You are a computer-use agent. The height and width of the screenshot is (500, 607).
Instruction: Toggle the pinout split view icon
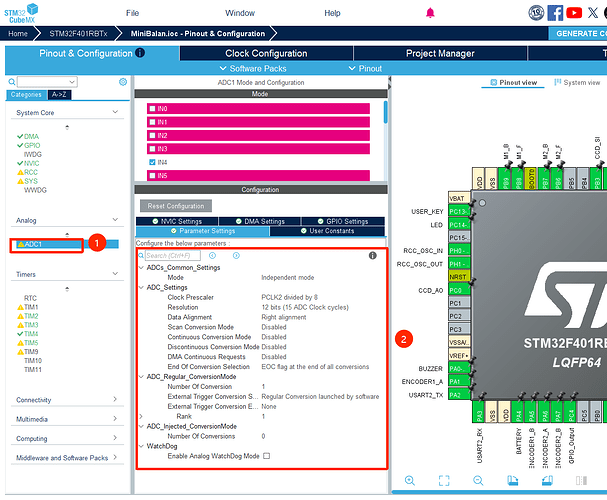581,481
